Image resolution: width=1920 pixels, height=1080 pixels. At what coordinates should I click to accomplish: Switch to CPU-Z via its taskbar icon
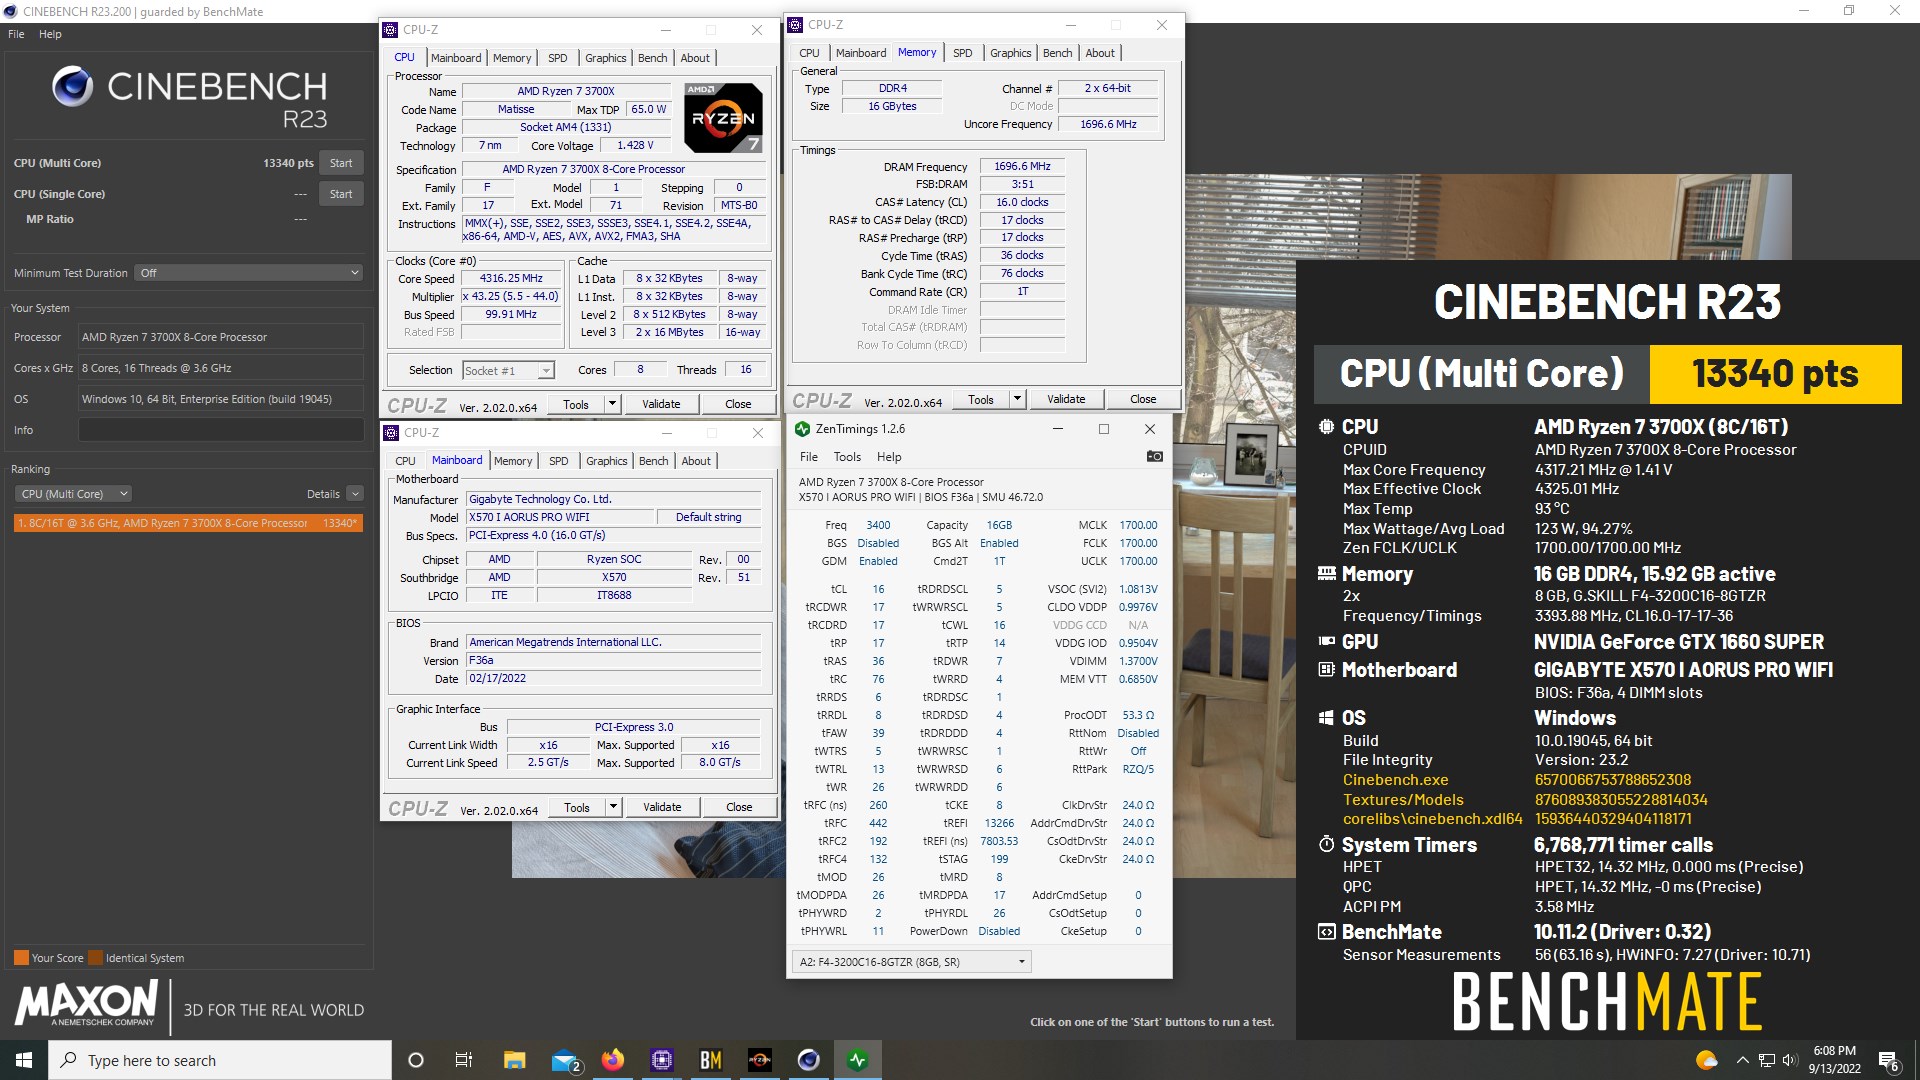point(662,1060)
